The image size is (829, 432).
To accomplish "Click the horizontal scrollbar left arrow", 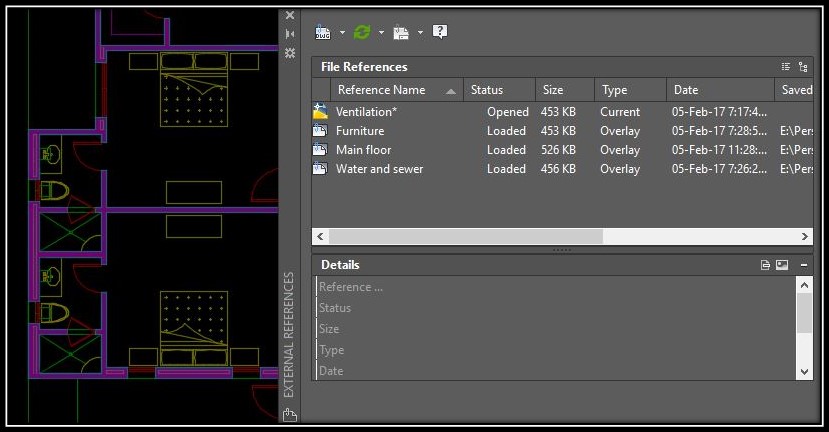I will (320, 236).
